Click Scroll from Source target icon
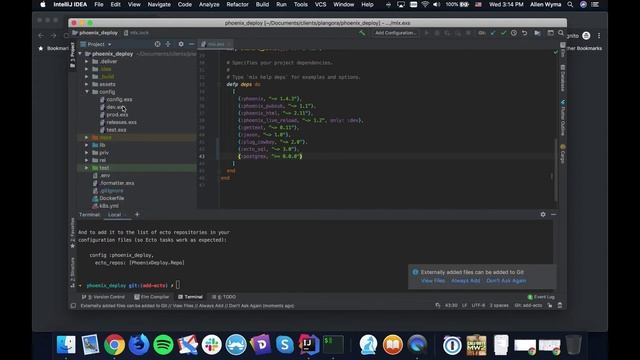Viewport: 640px width, 360px height. click(158, 44)
